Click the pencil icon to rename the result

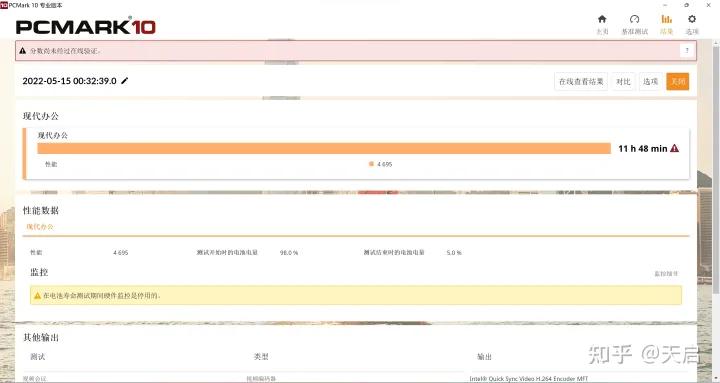[x=124, y=81]
